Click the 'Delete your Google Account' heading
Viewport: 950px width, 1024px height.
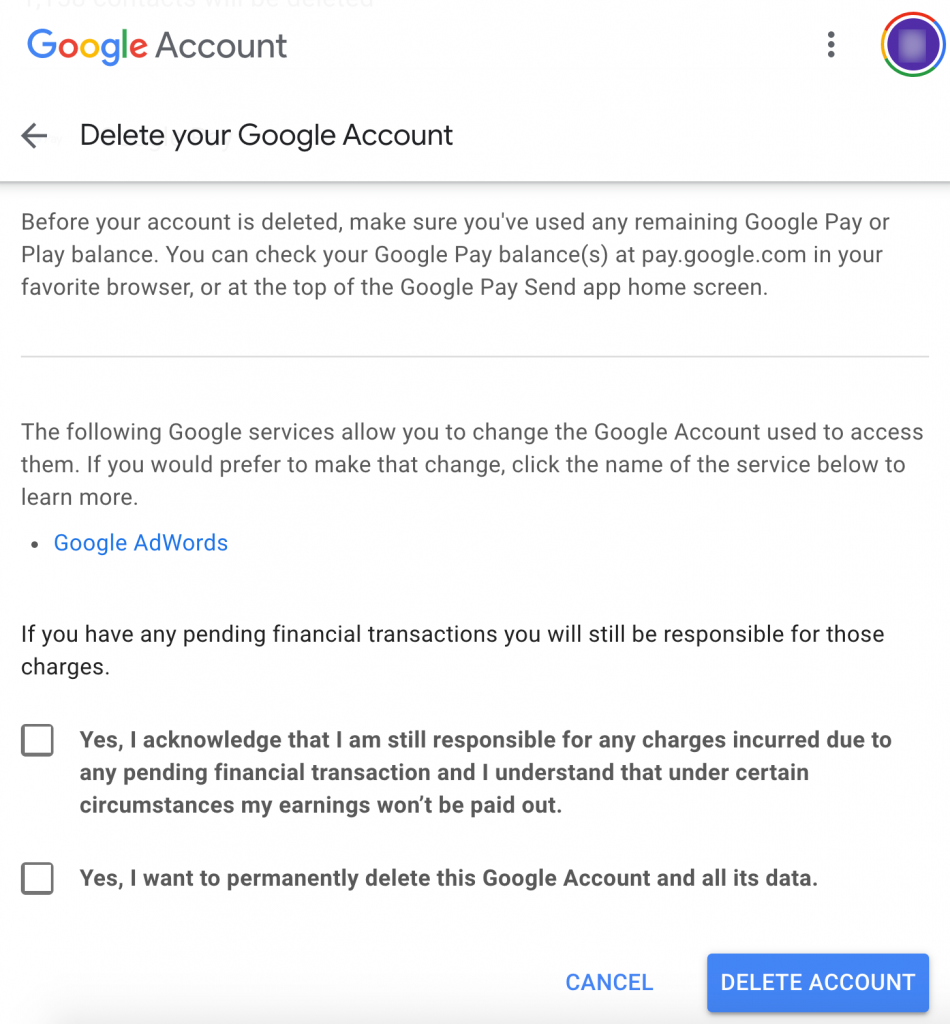pos(266,135)
